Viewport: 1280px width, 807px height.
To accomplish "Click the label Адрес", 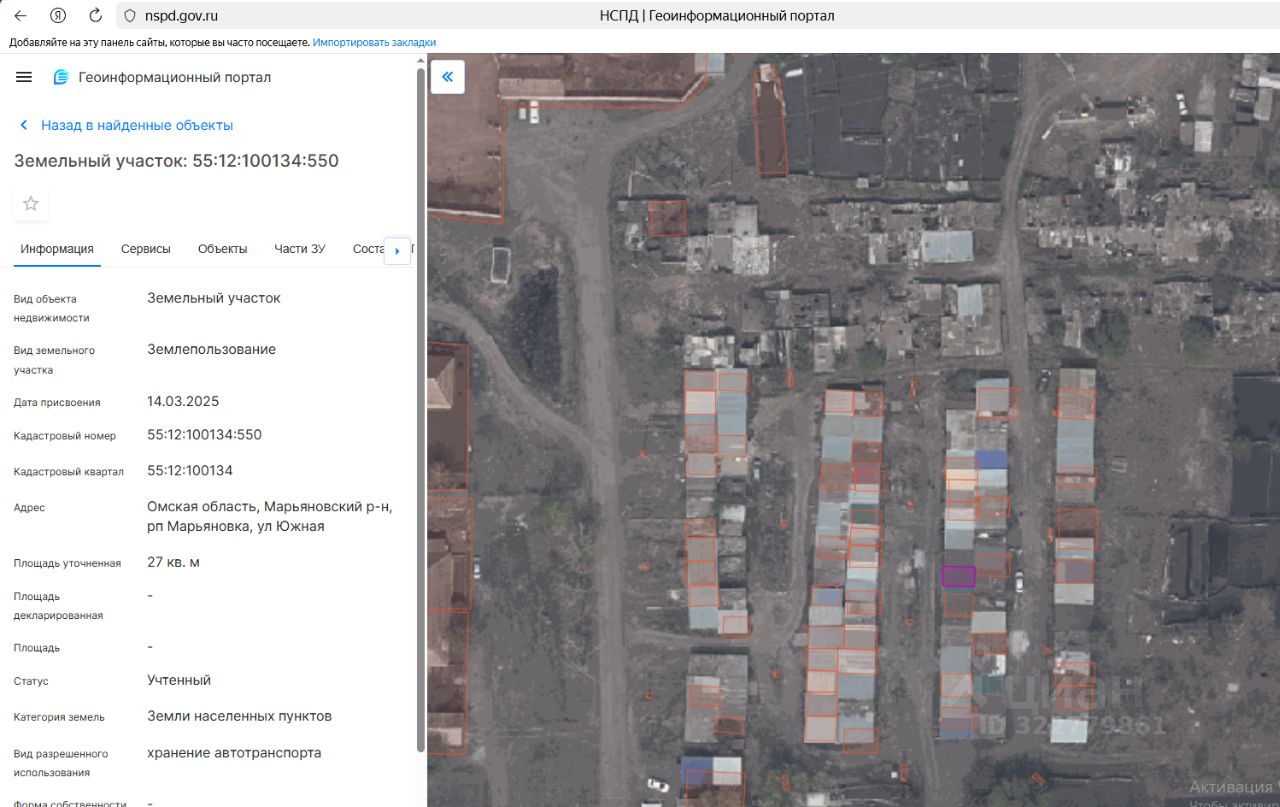I will click(29, 508).
